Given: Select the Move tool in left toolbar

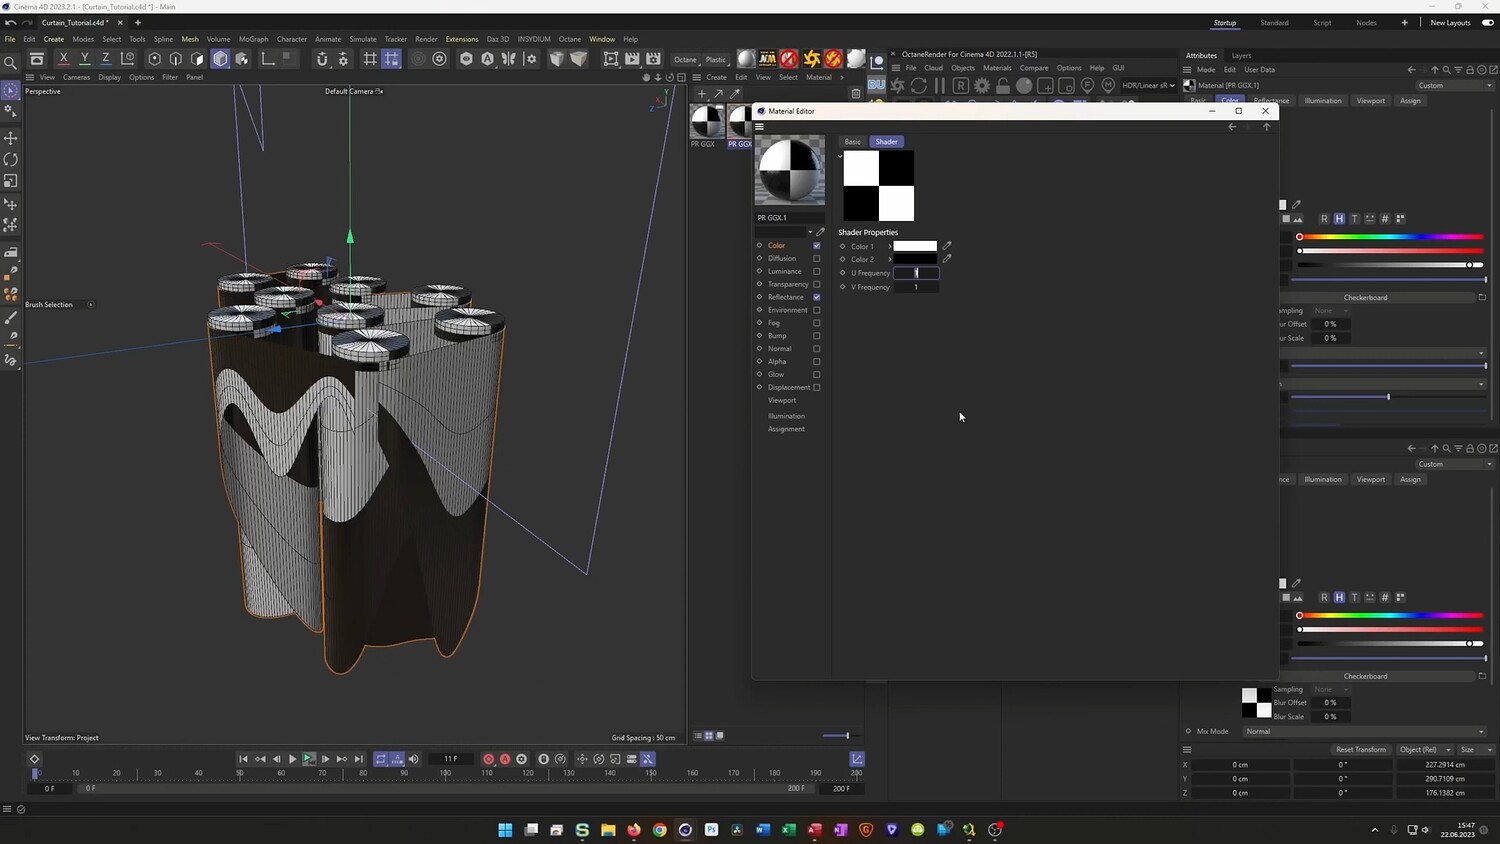Looking at the screenshot, I should pyautogui.click(x=11, y=138).
